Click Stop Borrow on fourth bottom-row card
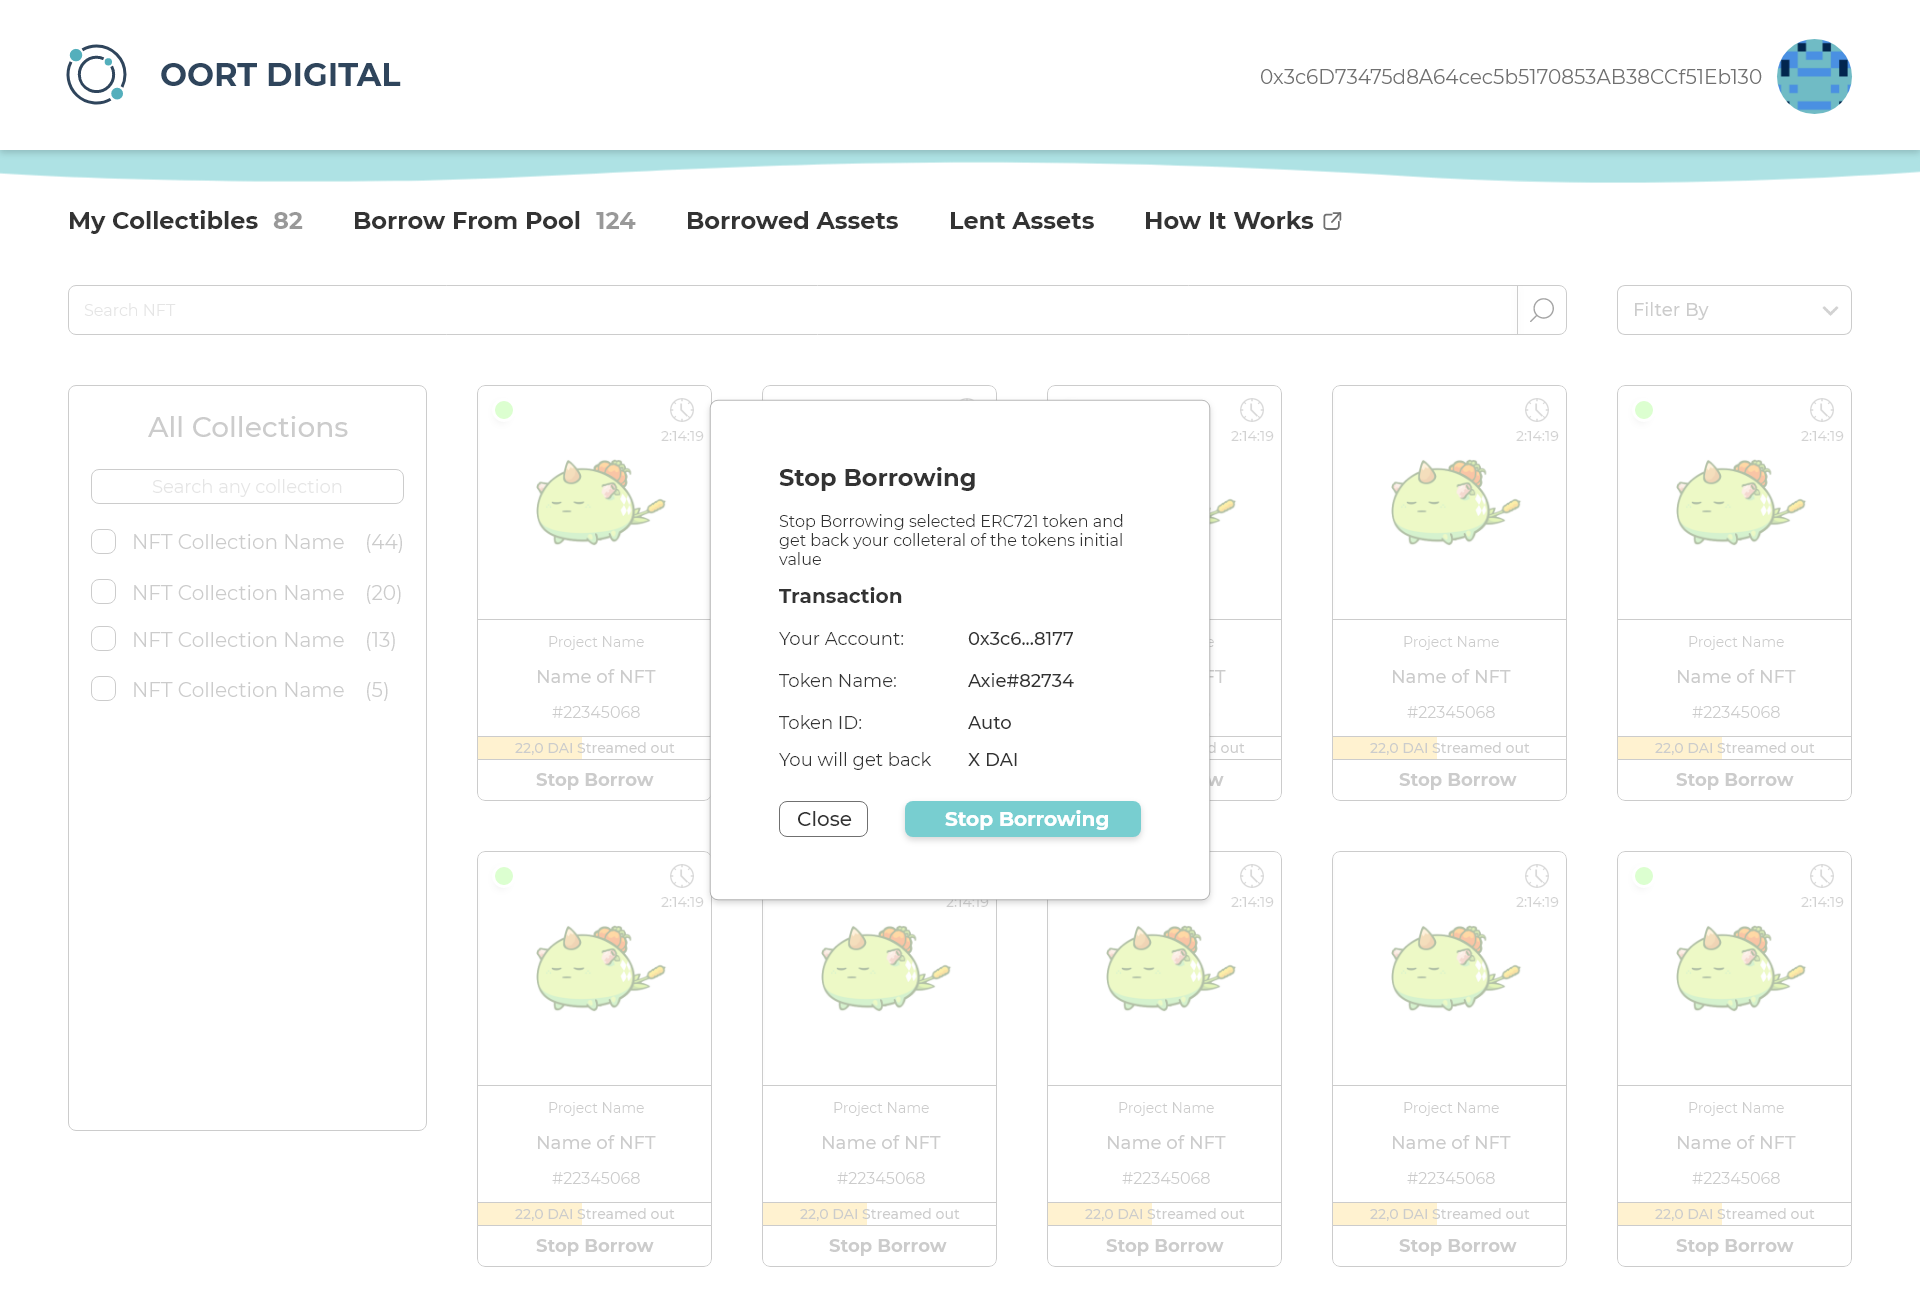The image size is (1920, 1299). click(x=1449, y=1246)
